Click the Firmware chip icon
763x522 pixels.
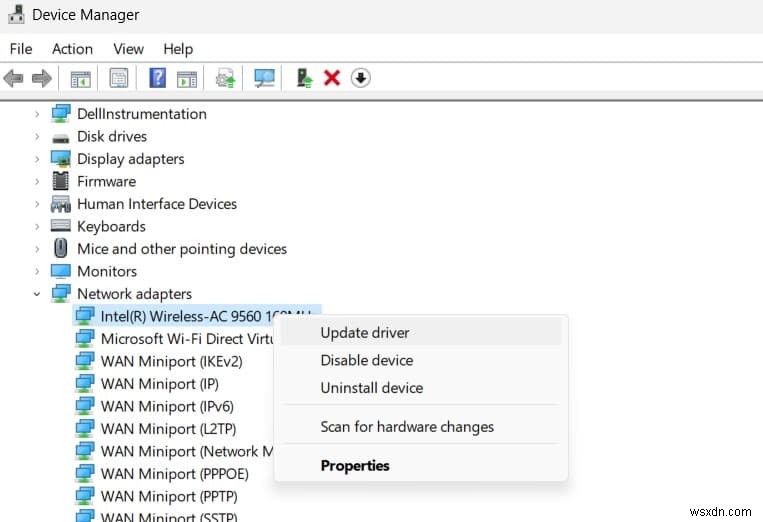pyautogui.click(x=61, y=181)
